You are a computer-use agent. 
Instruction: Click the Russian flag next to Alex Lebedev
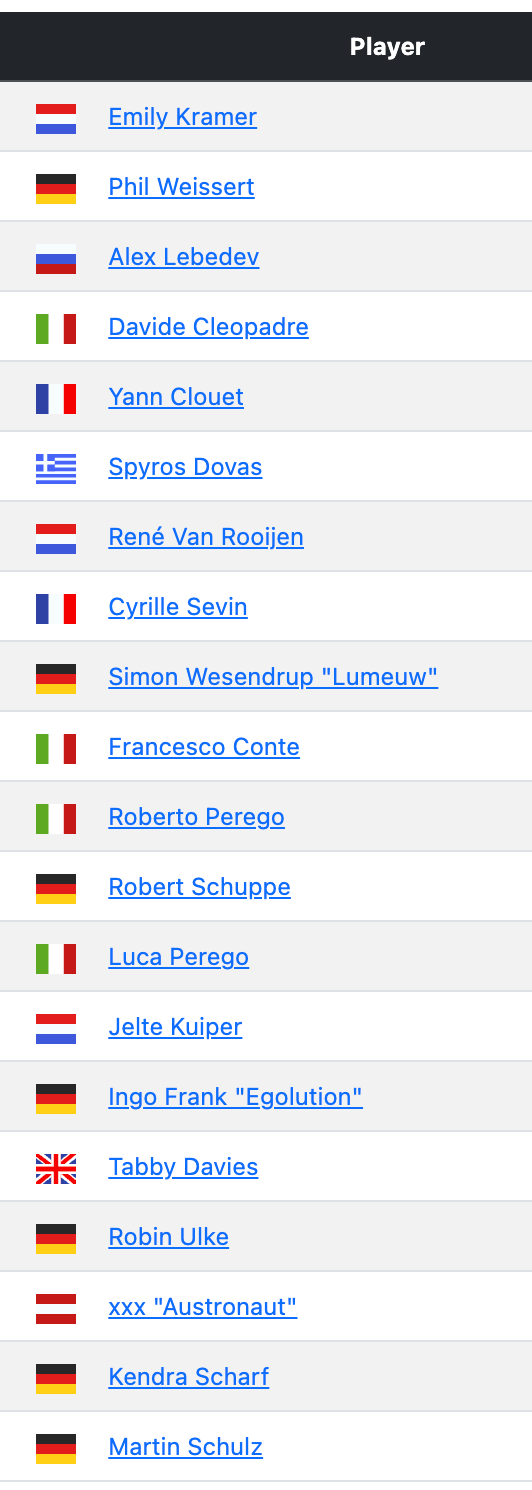click(x=56, y=258)
